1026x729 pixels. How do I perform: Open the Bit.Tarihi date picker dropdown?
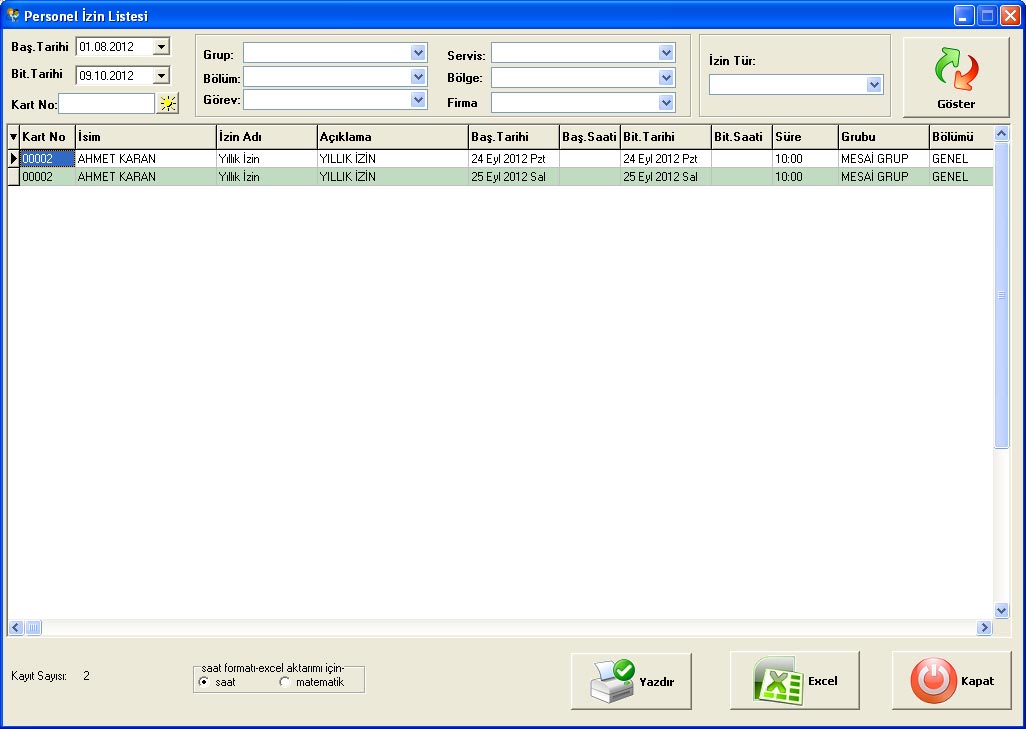(x=161, y=74)
